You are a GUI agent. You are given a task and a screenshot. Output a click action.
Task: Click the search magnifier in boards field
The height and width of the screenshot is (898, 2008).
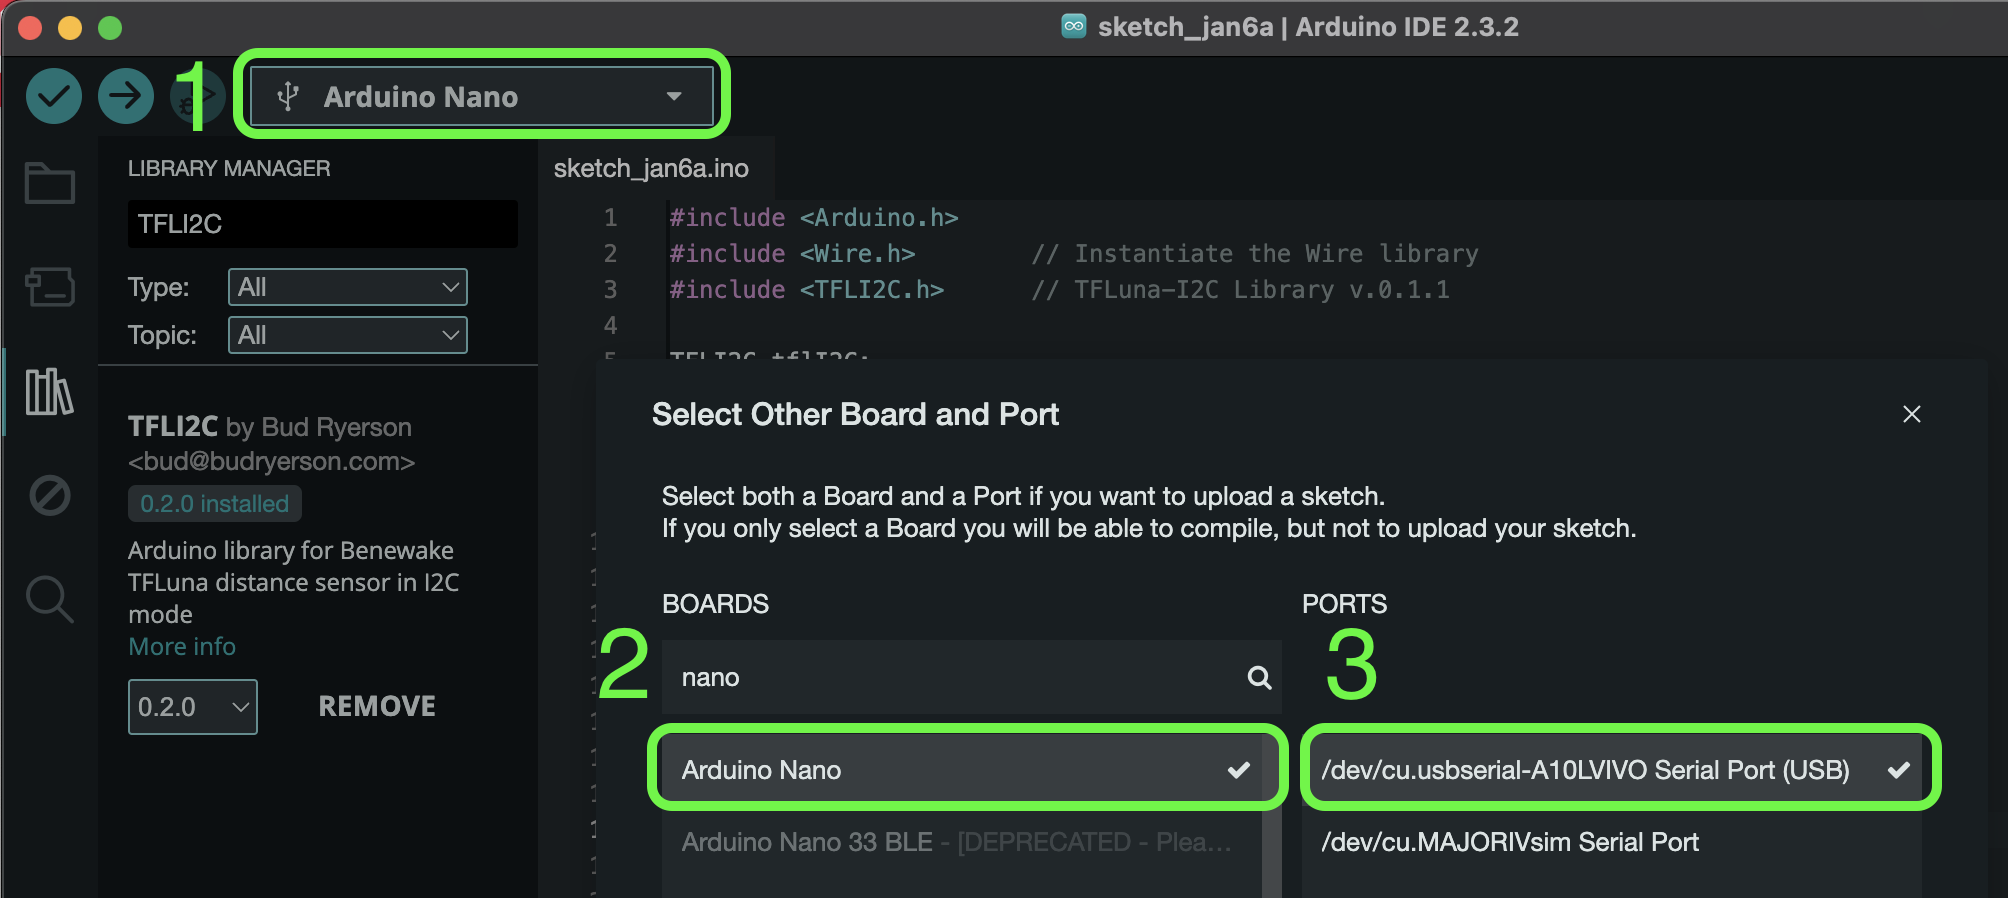tap(1259, 678)
